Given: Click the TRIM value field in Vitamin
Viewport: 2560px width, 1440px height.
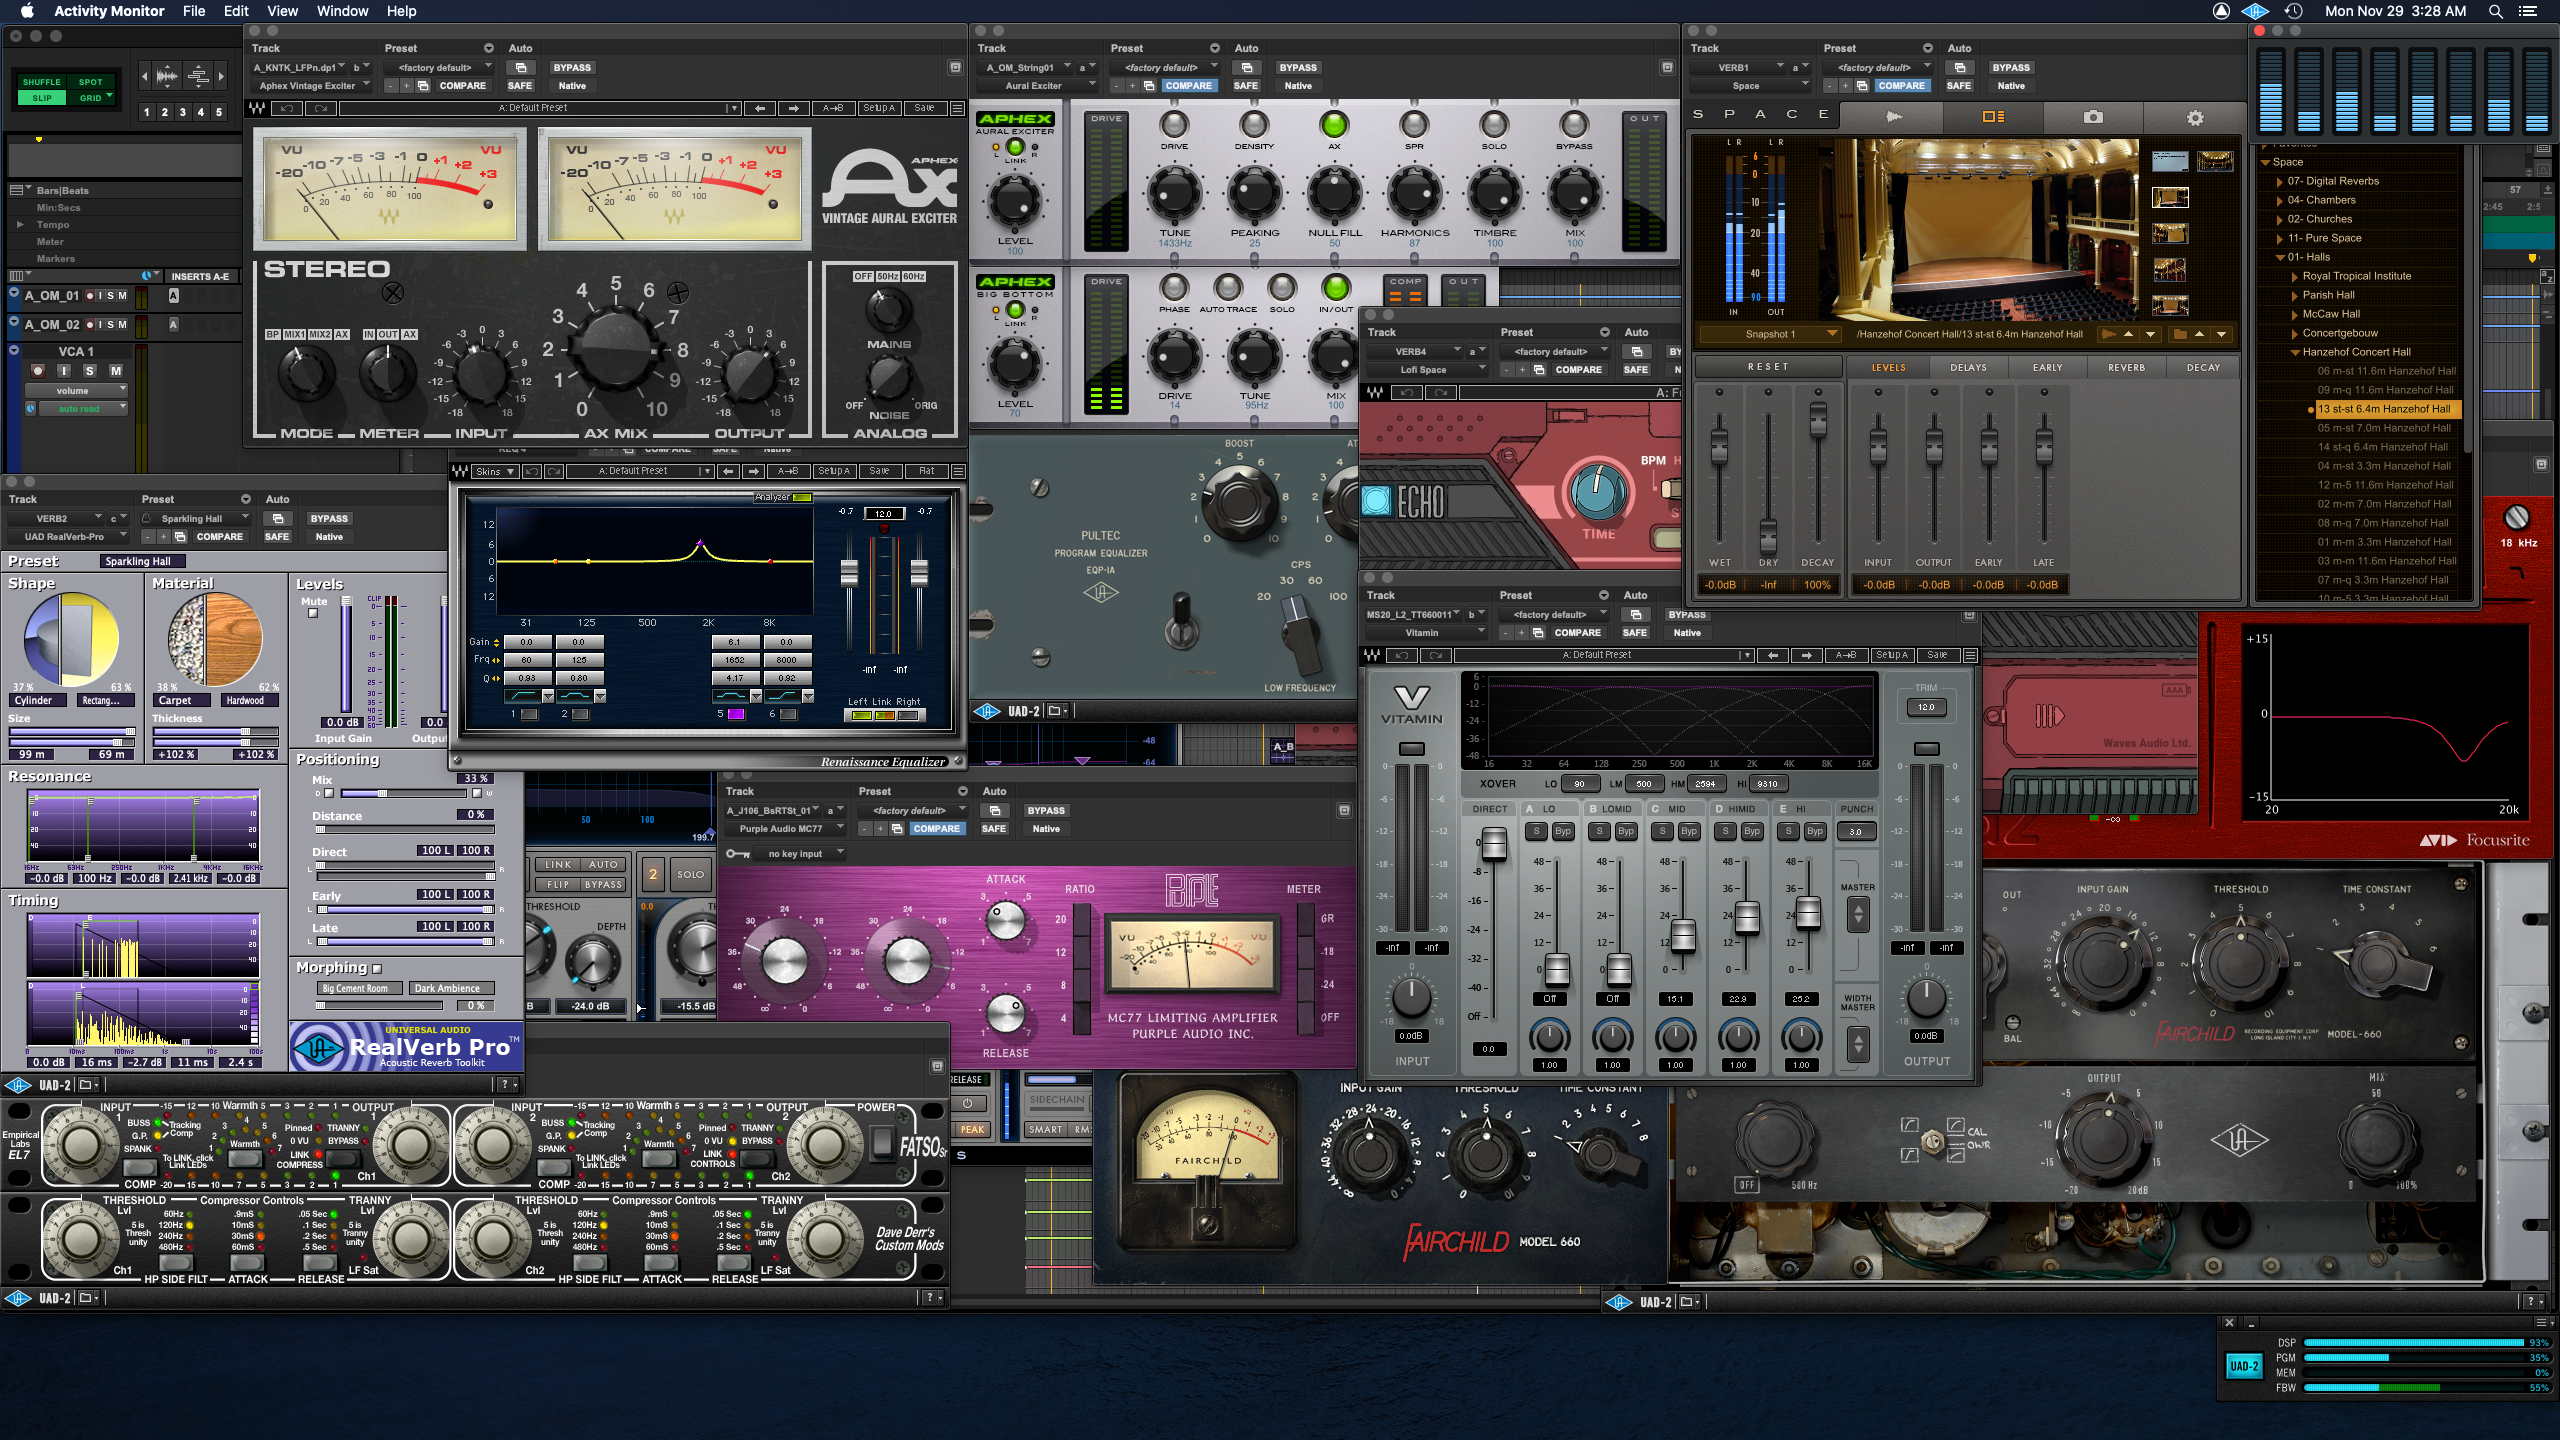Looking at the screenshot, I should [1926, 708].
